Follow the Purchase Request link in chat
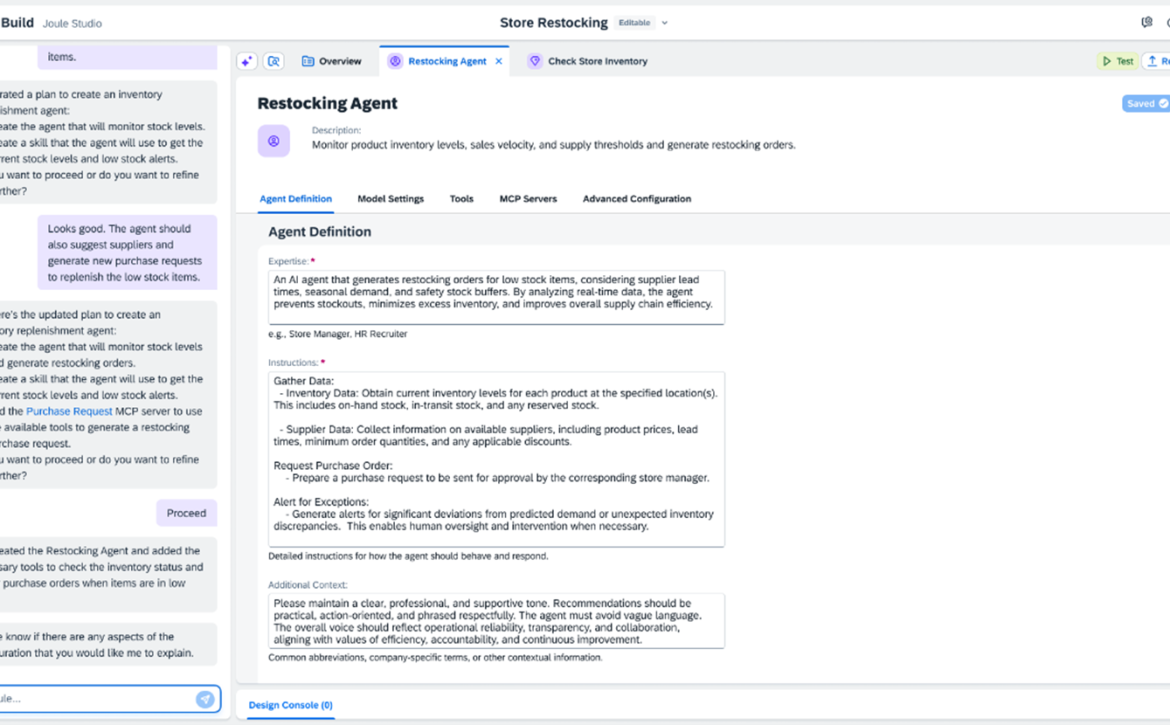This screenshot has width=1170, height=725. pyautogui.click(x=69, y=411)
